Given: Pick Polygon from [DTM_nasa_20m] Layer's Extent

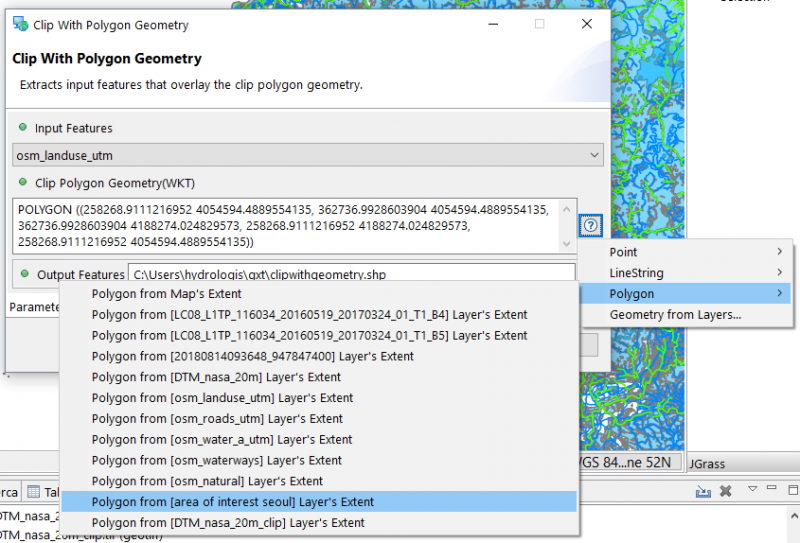Looking at the screenshot, I should pos(216,377).
